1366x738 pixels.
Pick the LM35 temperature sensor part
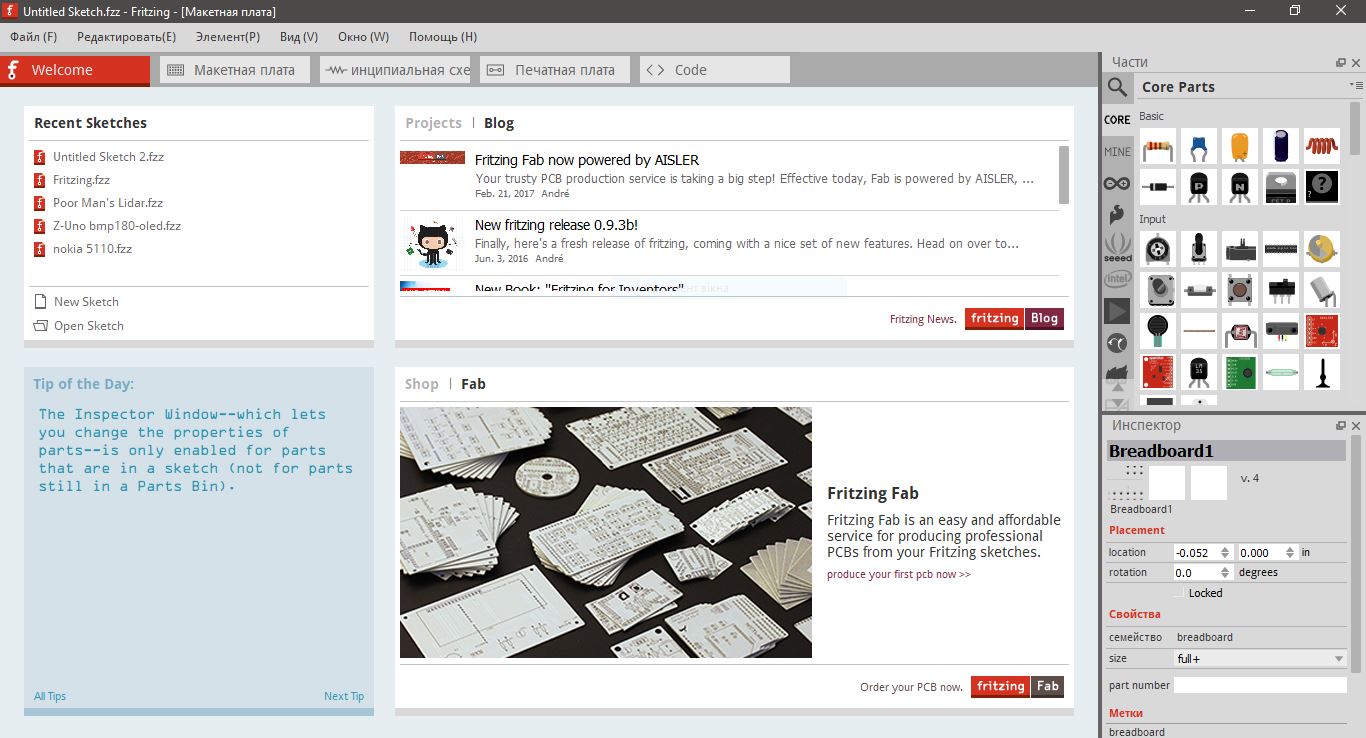pyautogui.click(x=1199, y=372)
